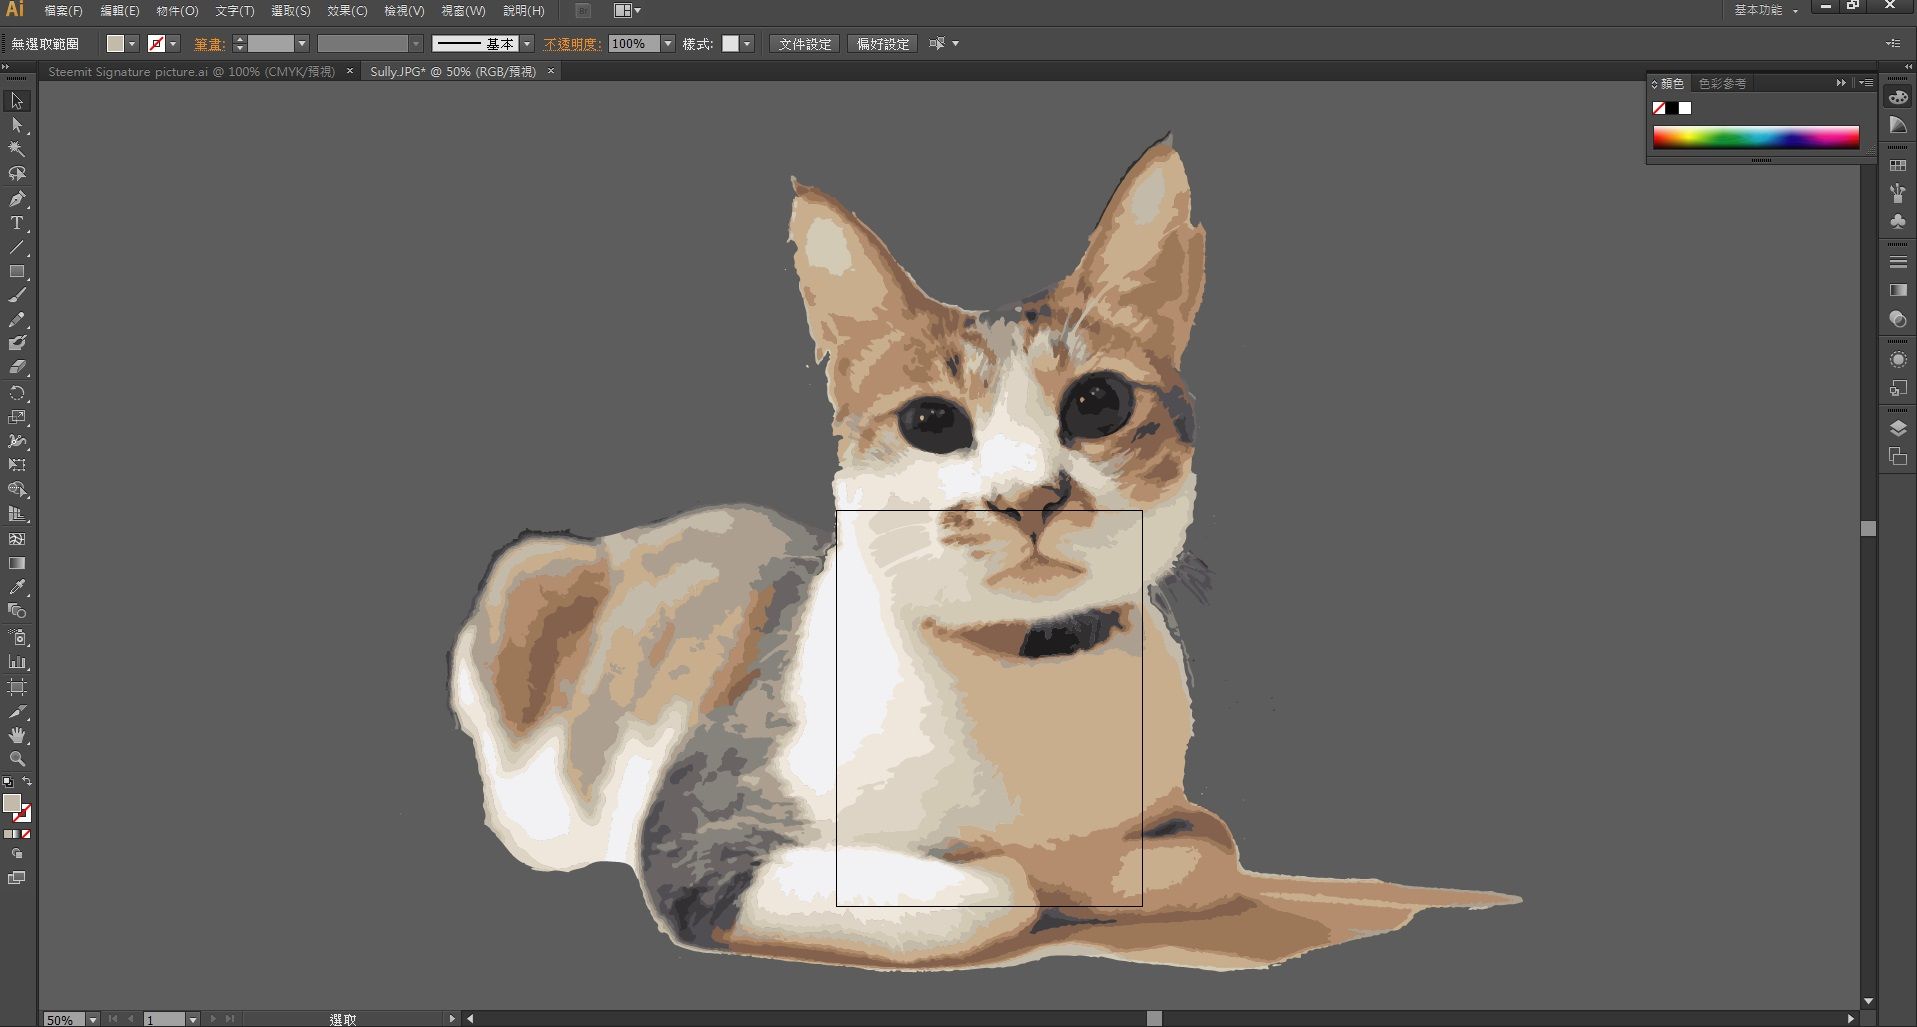Select the Line Segment tool
The width and height of the screenshot is (1917, 1027).
pos(17,247)
